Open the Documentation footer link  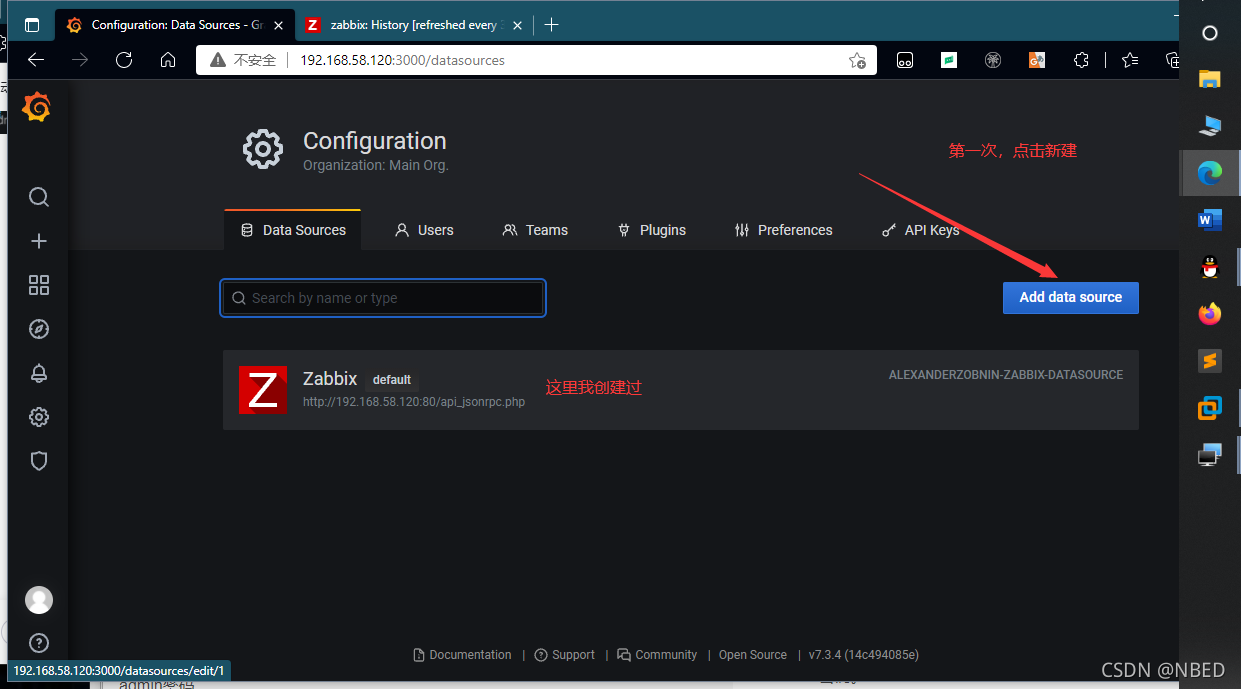462,655
